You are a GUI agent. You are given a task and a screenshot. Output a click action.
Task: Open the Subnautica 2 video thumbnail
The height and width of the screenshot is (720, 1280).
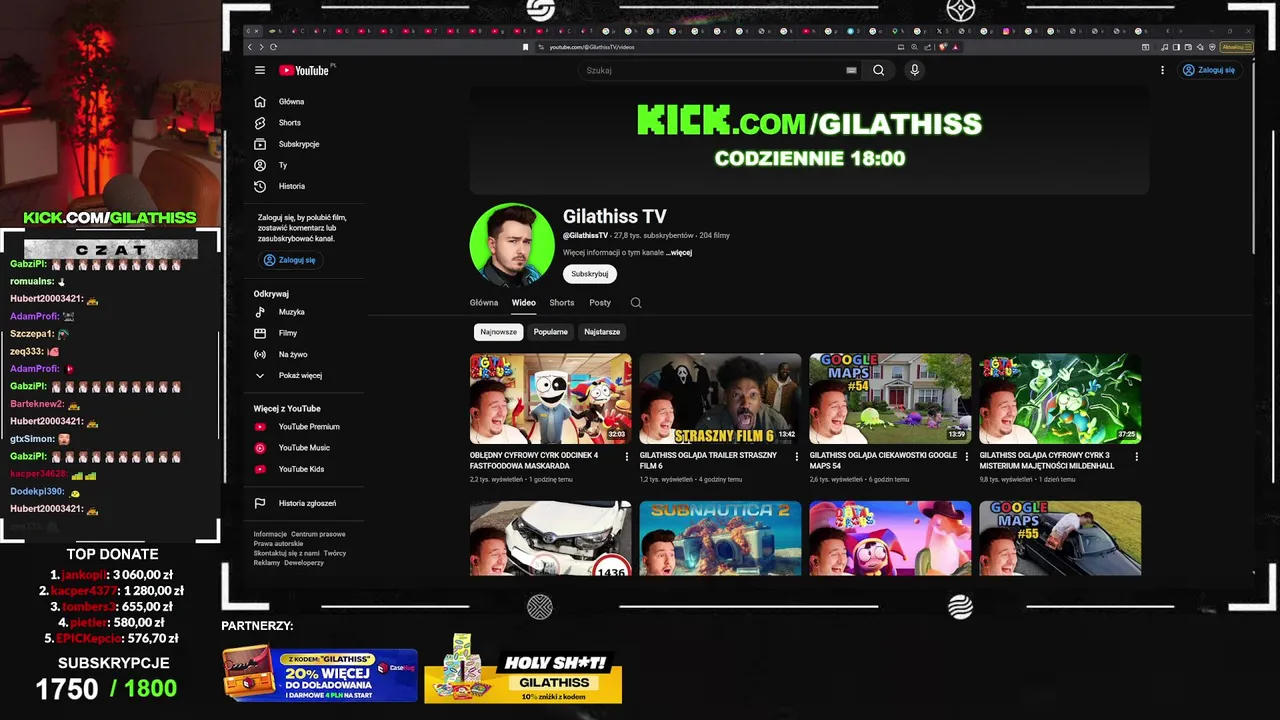[720, 538]
